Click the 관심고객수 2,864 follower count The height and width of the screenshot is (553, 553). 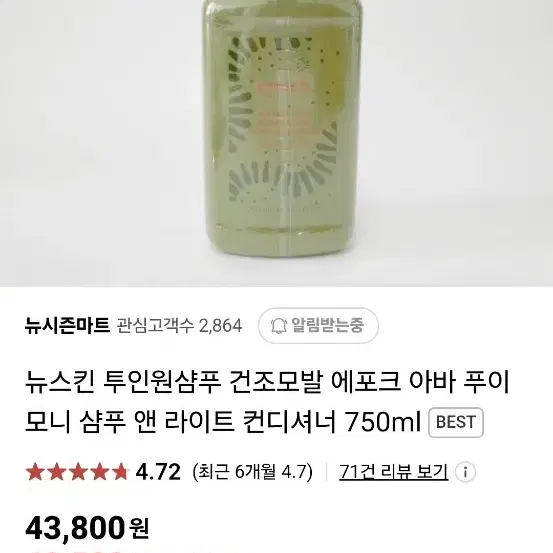[180, 326]
